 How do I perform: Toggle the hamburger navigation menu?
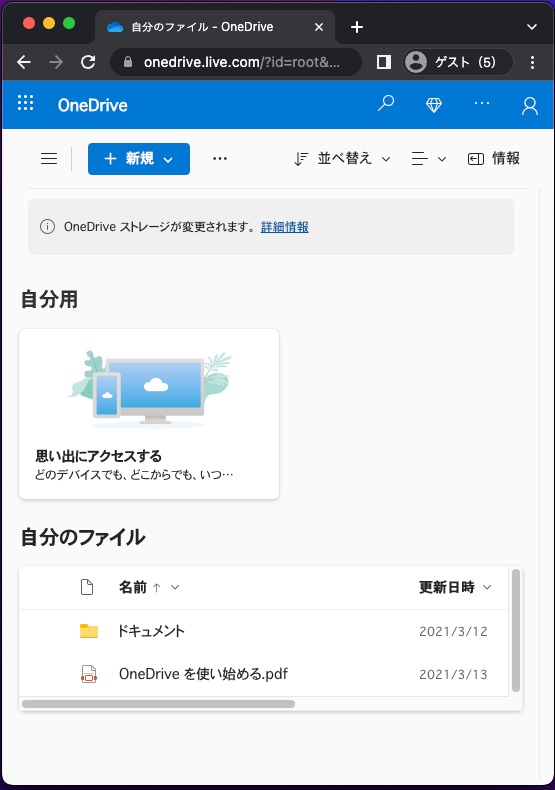[x=49, y=159]
